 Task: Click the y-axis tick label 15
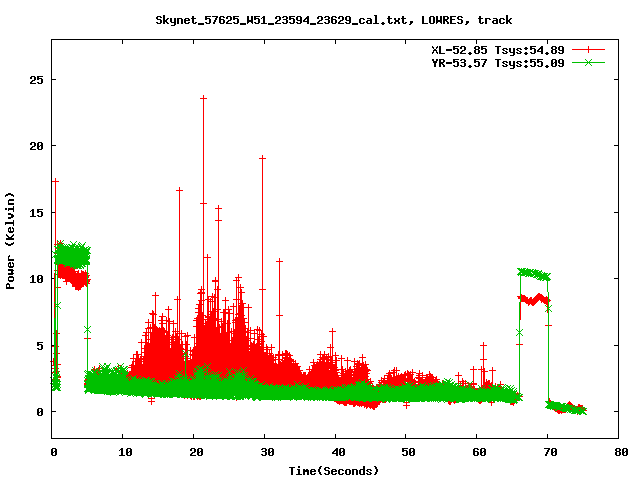pyautogui.click(x=36, y=213)
